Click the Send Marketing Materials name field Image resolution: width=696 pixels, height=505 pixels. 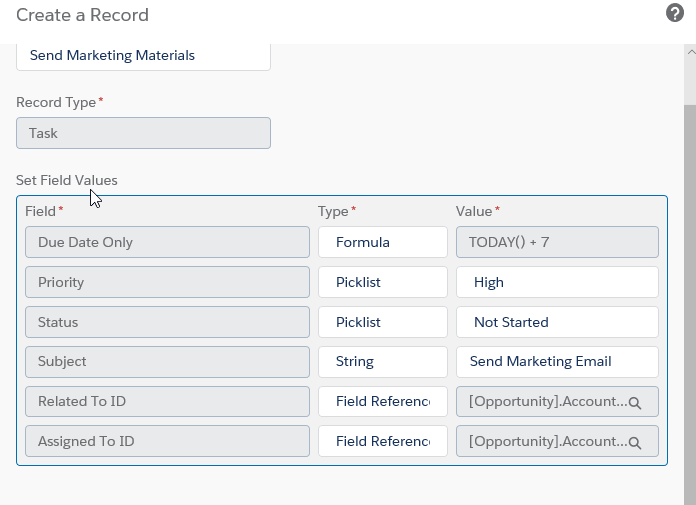coord(143,55)
